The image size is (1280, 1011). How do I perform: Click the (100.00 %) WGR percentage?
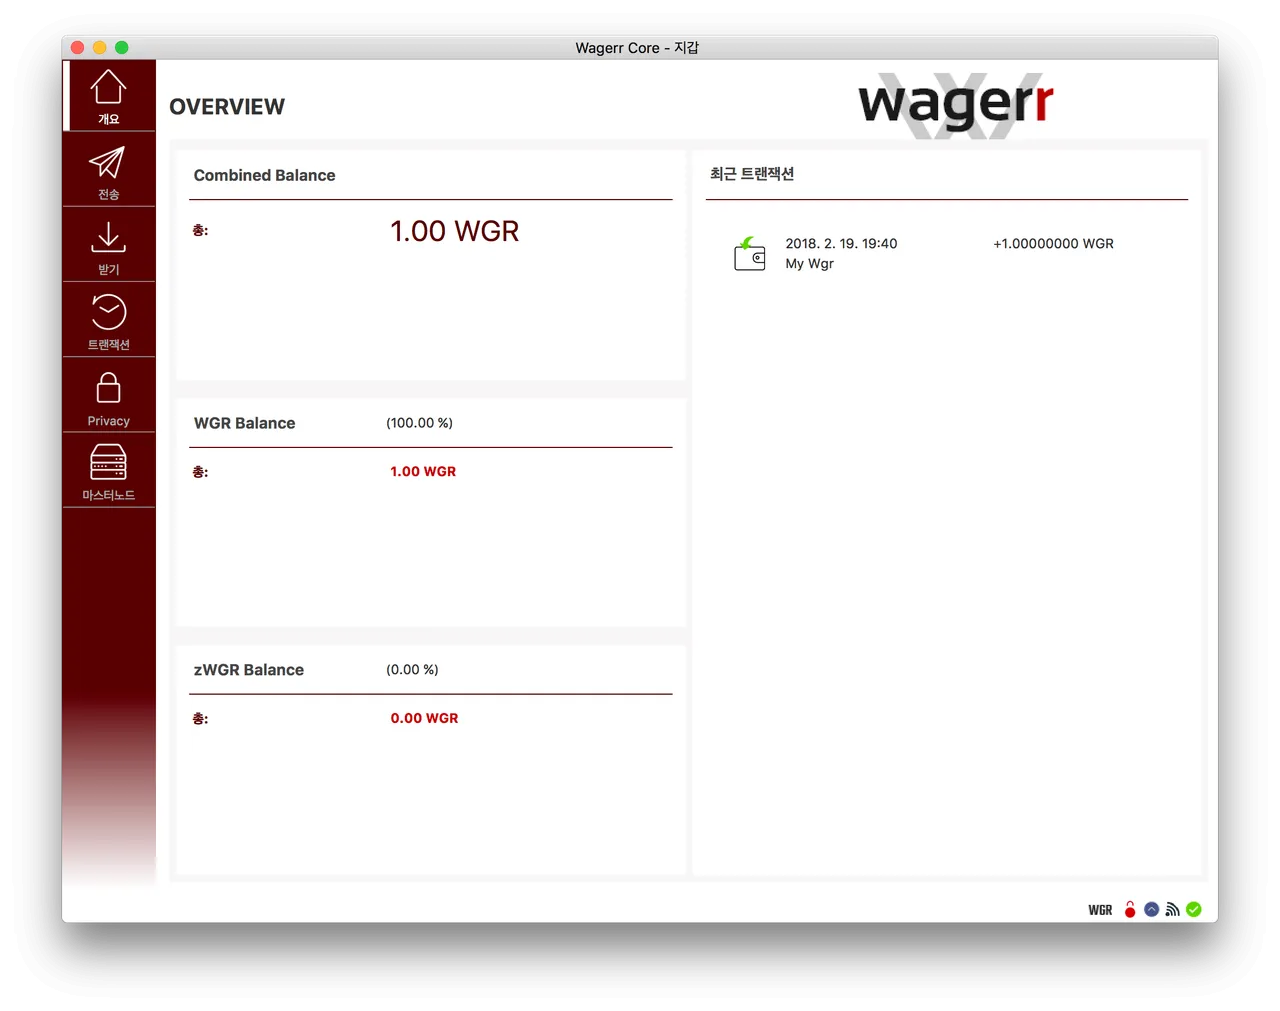pyautogui.click(x=419, y=423)
